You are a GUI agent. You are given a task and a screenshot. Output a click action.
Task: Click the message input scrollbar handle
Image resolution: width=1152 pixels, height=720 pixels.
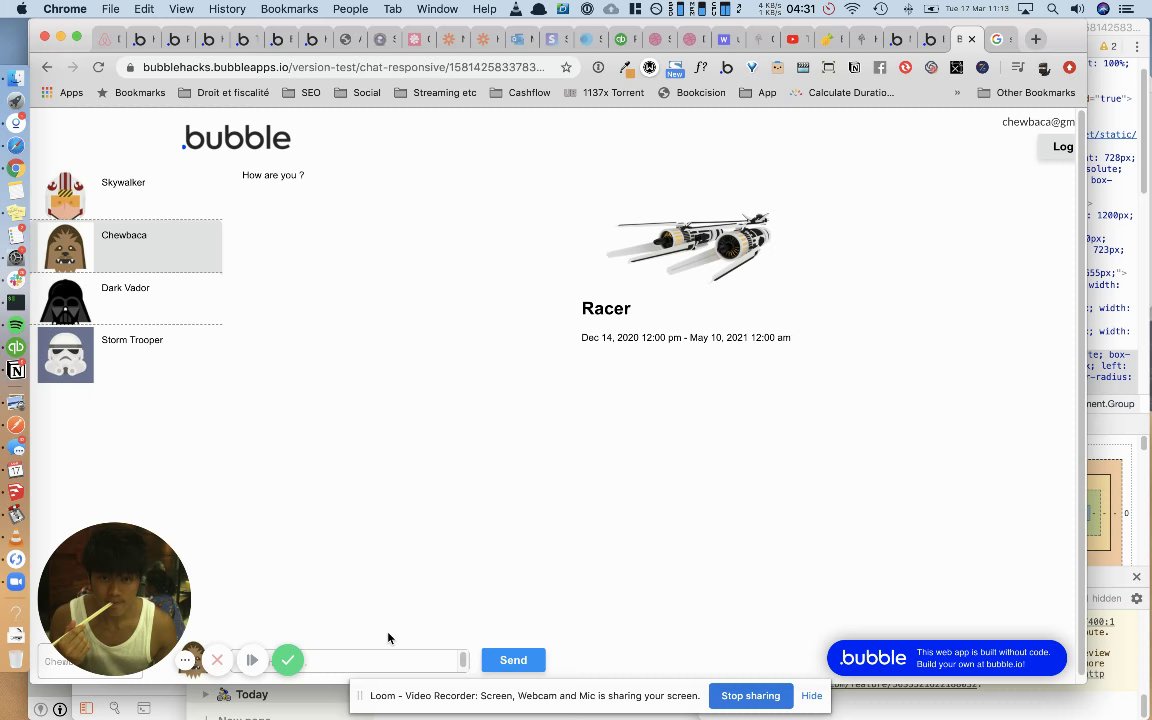pyautogui.click(x=463, y=659)
